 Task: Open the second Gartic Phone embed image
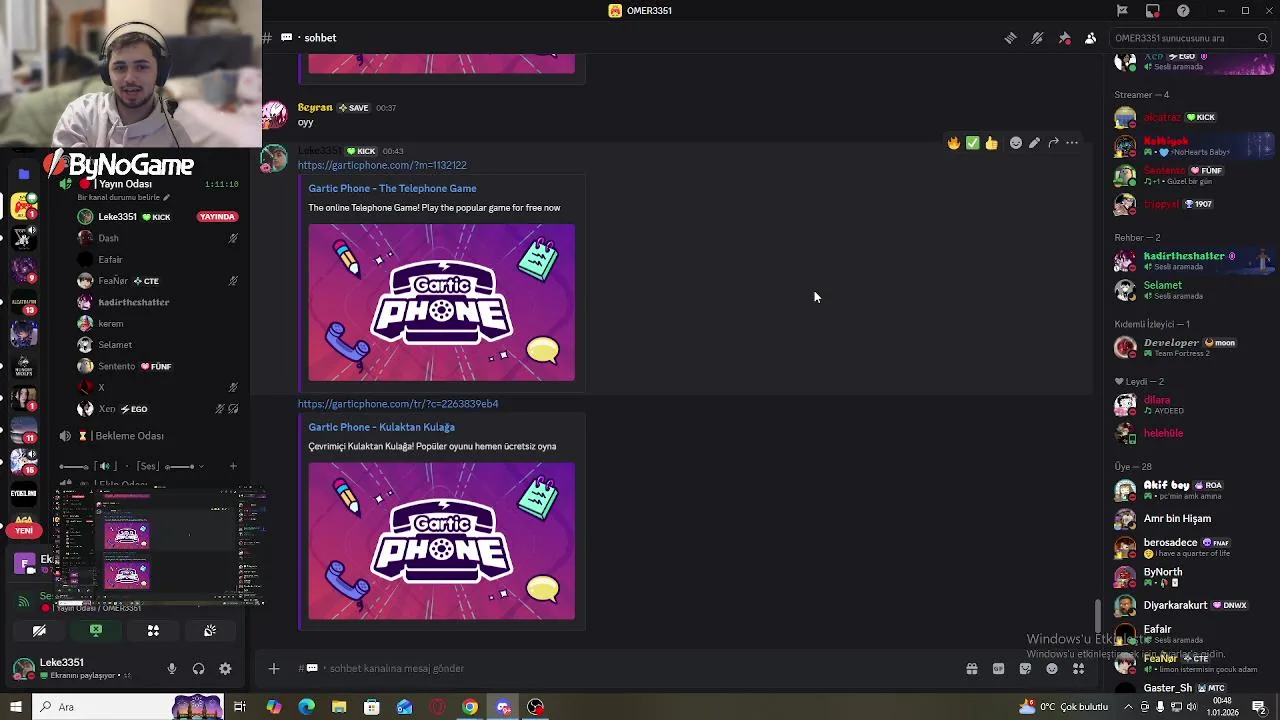tap(441, 541)
